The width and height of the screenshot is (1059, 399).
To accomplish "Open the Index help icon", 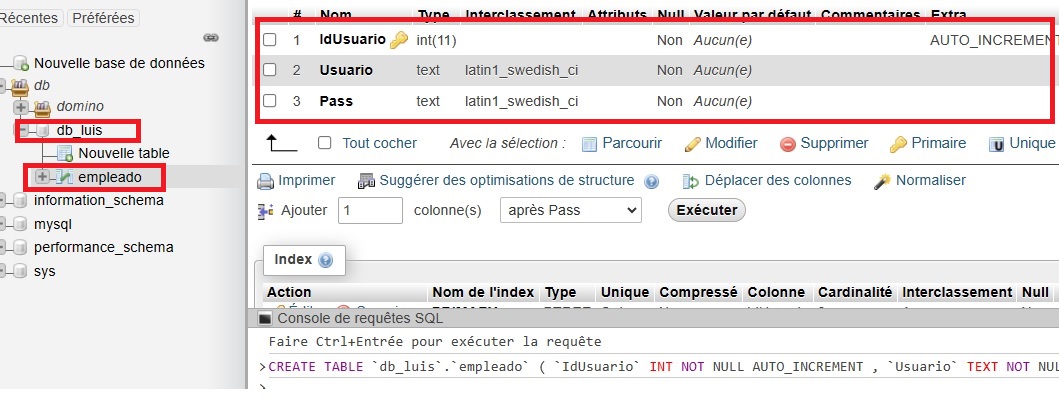I will point(325,260).
